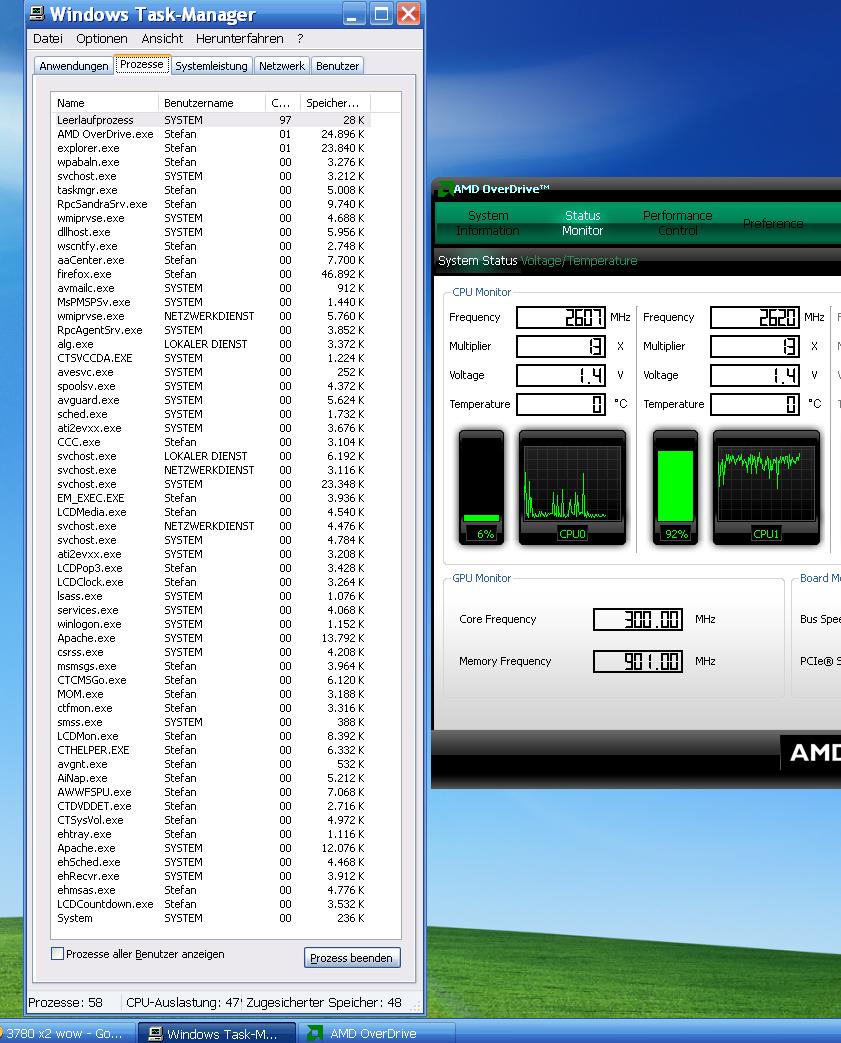Click the Prozess beenden button
The width and height of the screenshot is (841, 1043).
pyautogui.click(x=352, y=958)
